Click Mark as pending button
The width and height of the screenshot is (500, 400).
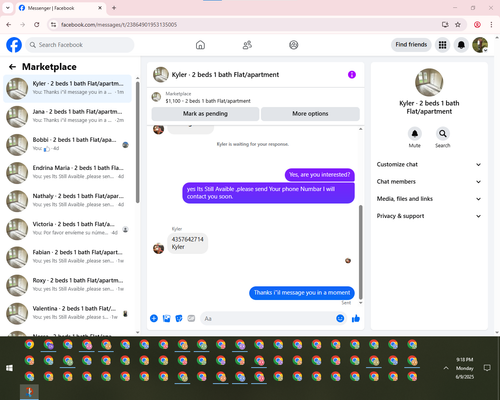pos(205,114)
